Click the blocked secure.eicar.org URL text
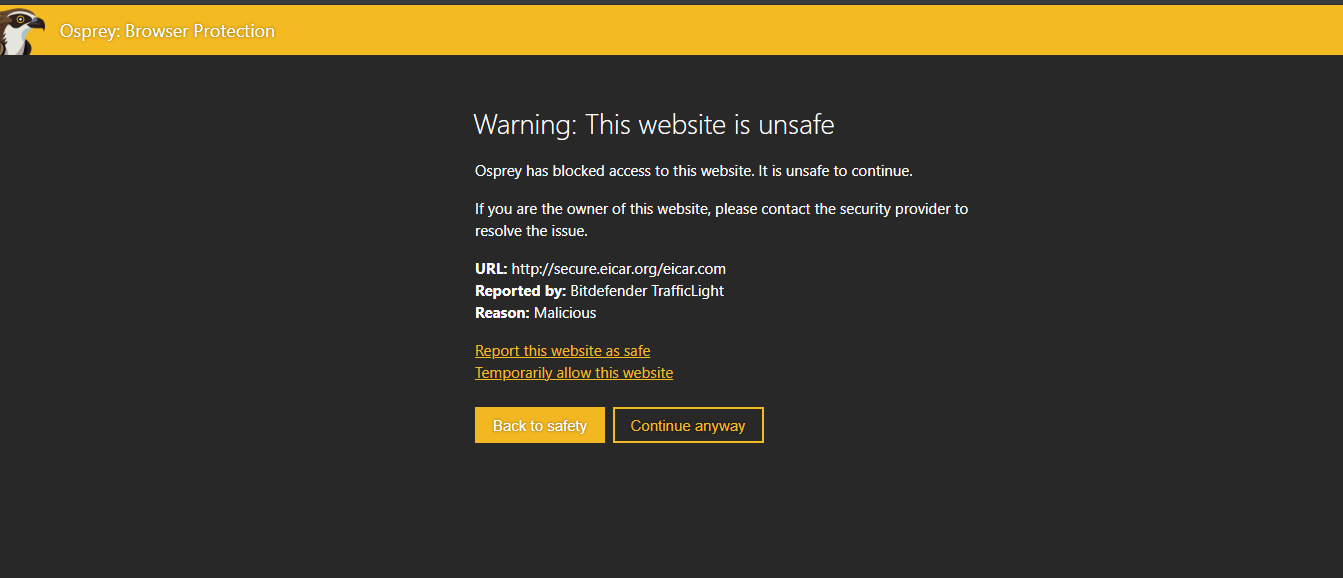The height and width of the screenshot is (578, 1343). [x=618, y=269]
